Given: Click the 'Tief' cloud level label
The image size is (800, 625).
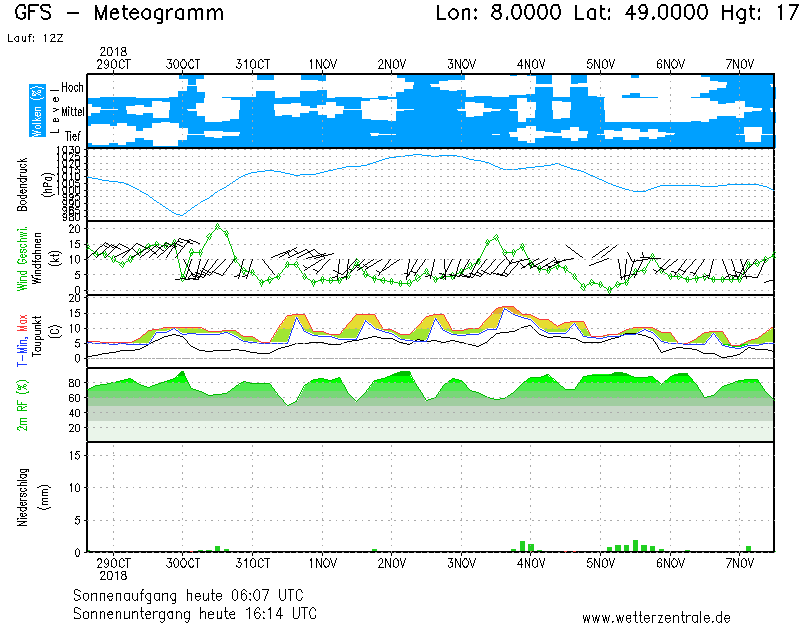Looking at the screenshot, I should (x=72, y=136).
